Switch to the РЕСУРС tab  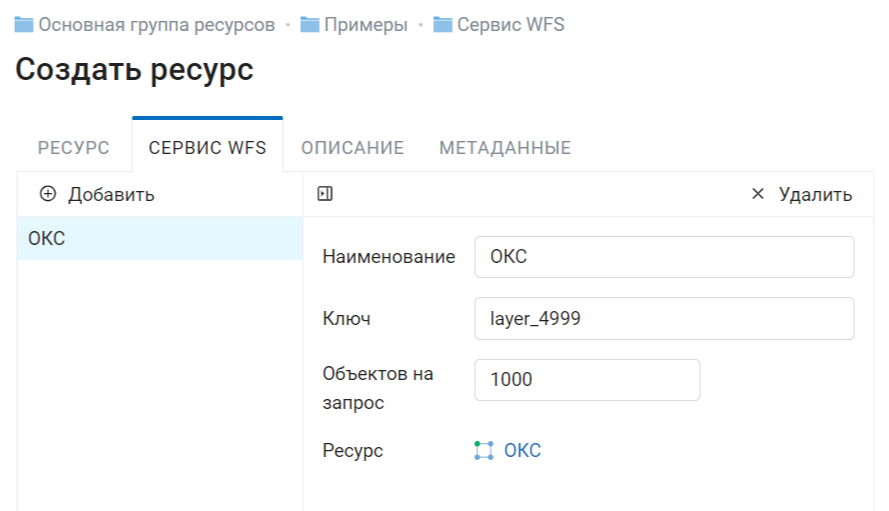[x=74, y=147]
